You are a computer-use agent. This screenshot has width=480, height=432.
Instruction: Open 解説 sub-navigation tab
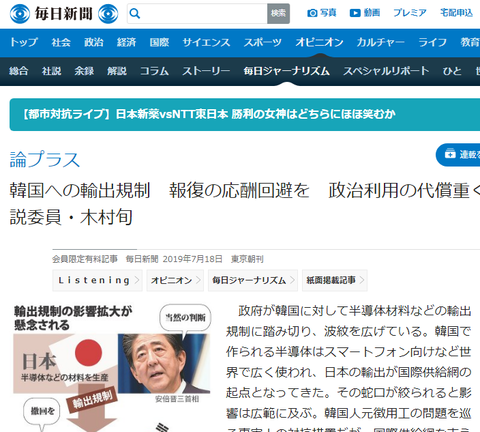(x=117, y=71)
